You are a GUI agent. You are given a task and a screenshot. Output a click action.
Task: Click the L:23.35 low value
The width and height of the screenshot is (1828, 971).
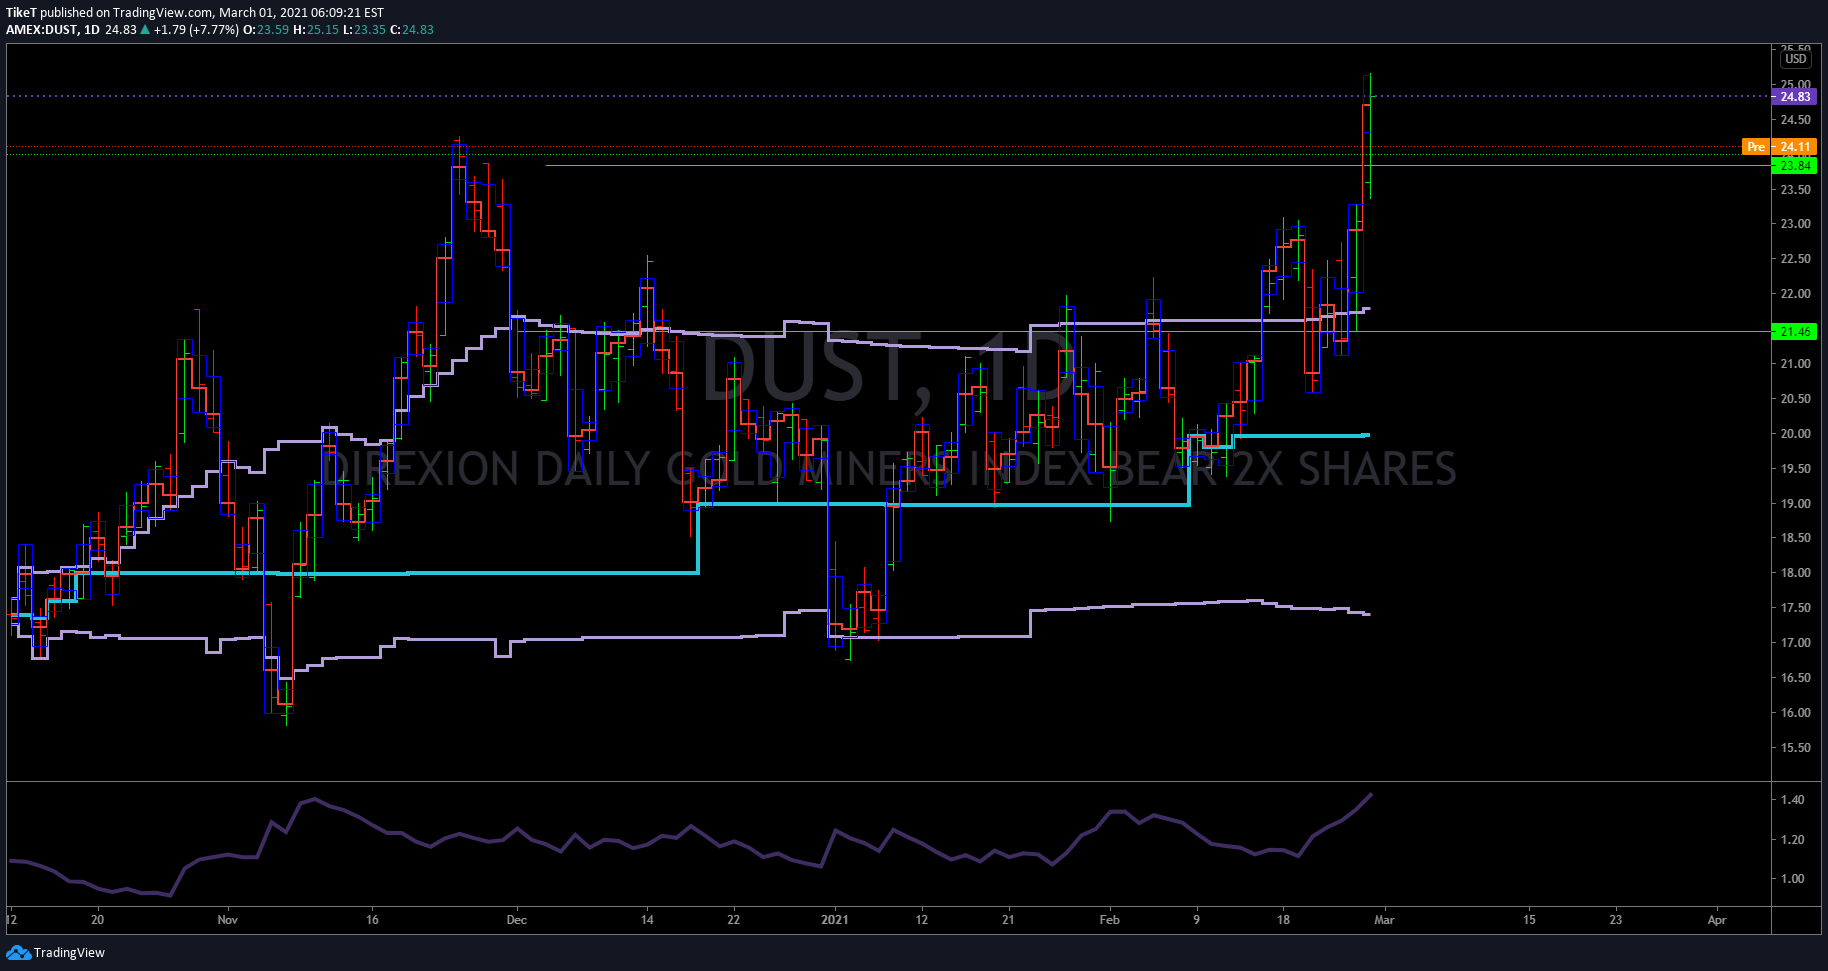coord(364,30)
